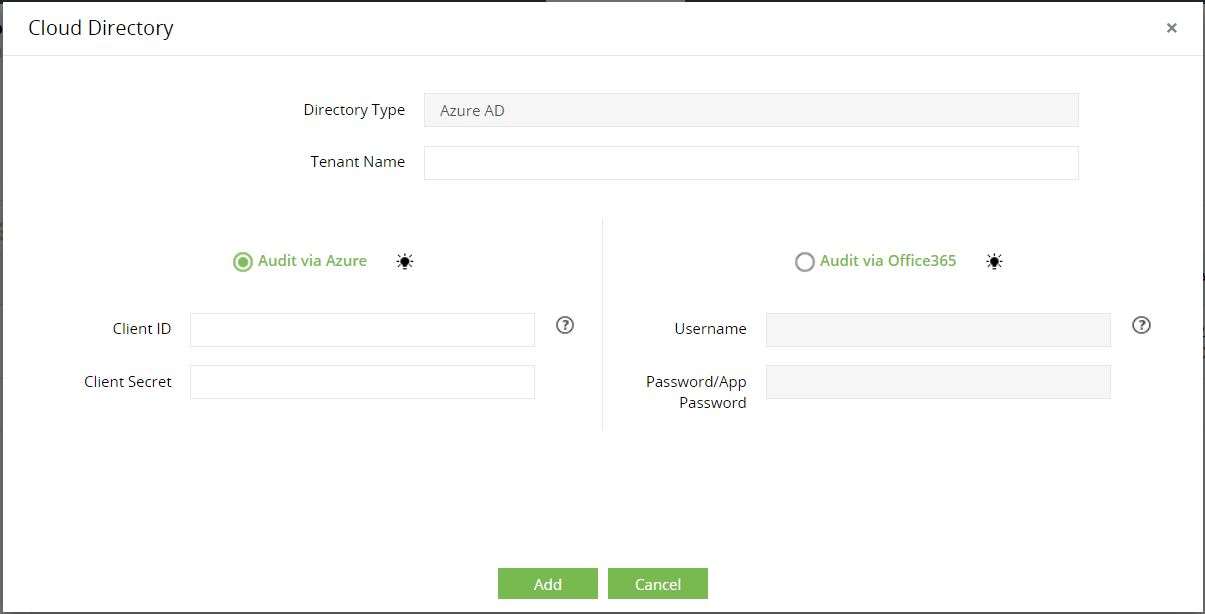Click into the Client Secret field
Viewport: 1205px width, 614px height.
(x=362, y=382)
